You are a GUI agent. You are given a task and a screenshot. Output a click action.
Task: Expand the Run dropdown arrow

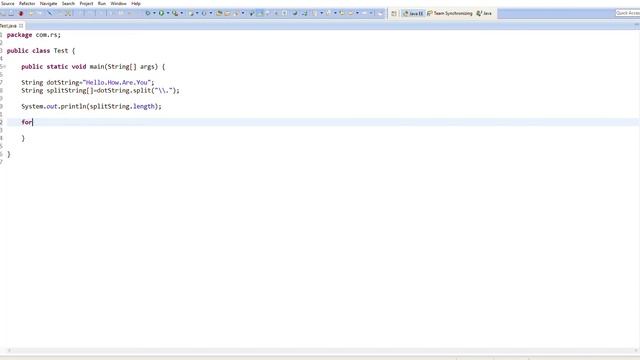pos(168,13)
